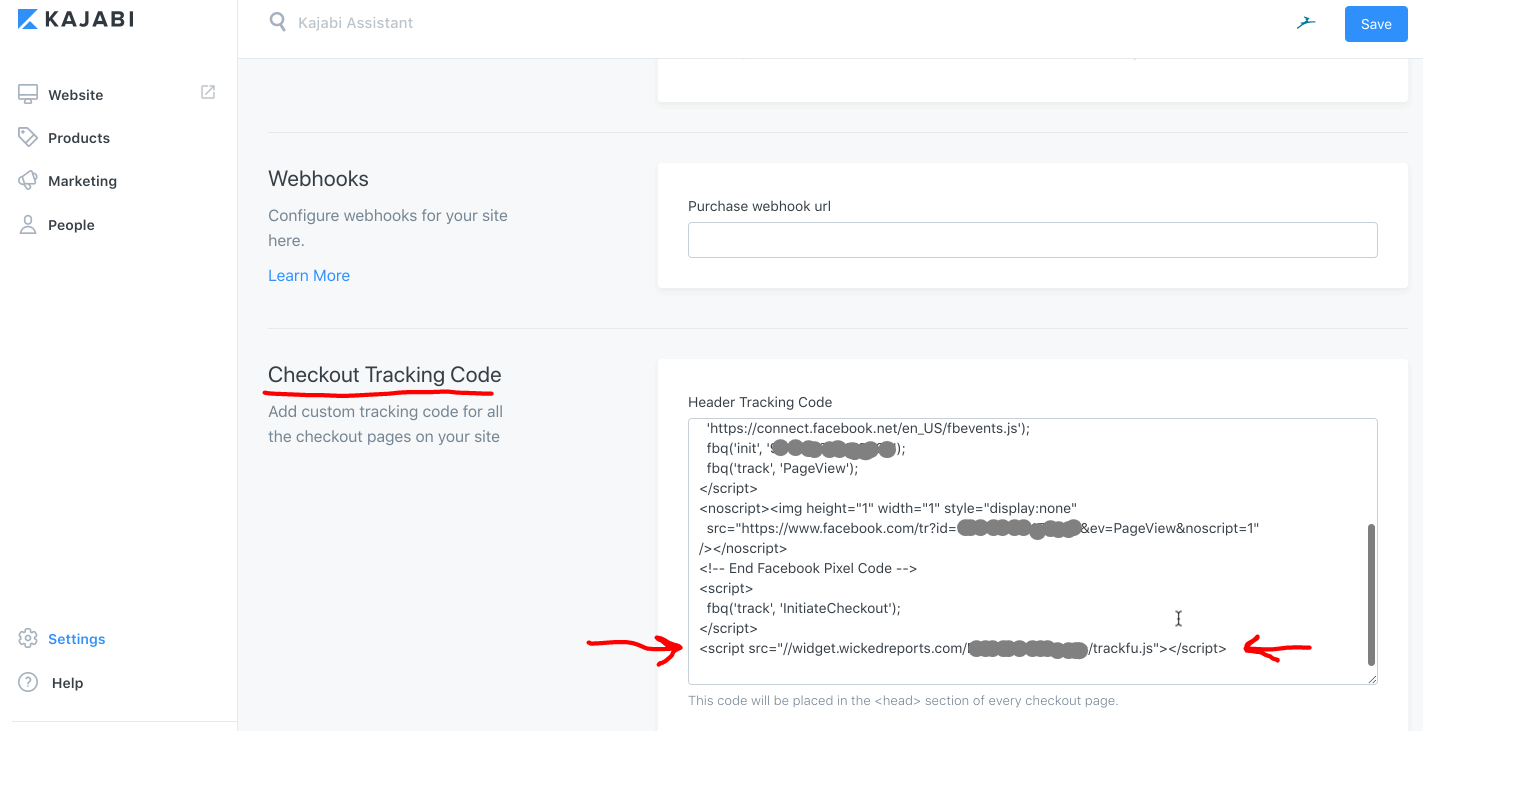Screen dimensions: 1526x804
Task: Click the fbq PageView code line
Action: tap(782, 468)
